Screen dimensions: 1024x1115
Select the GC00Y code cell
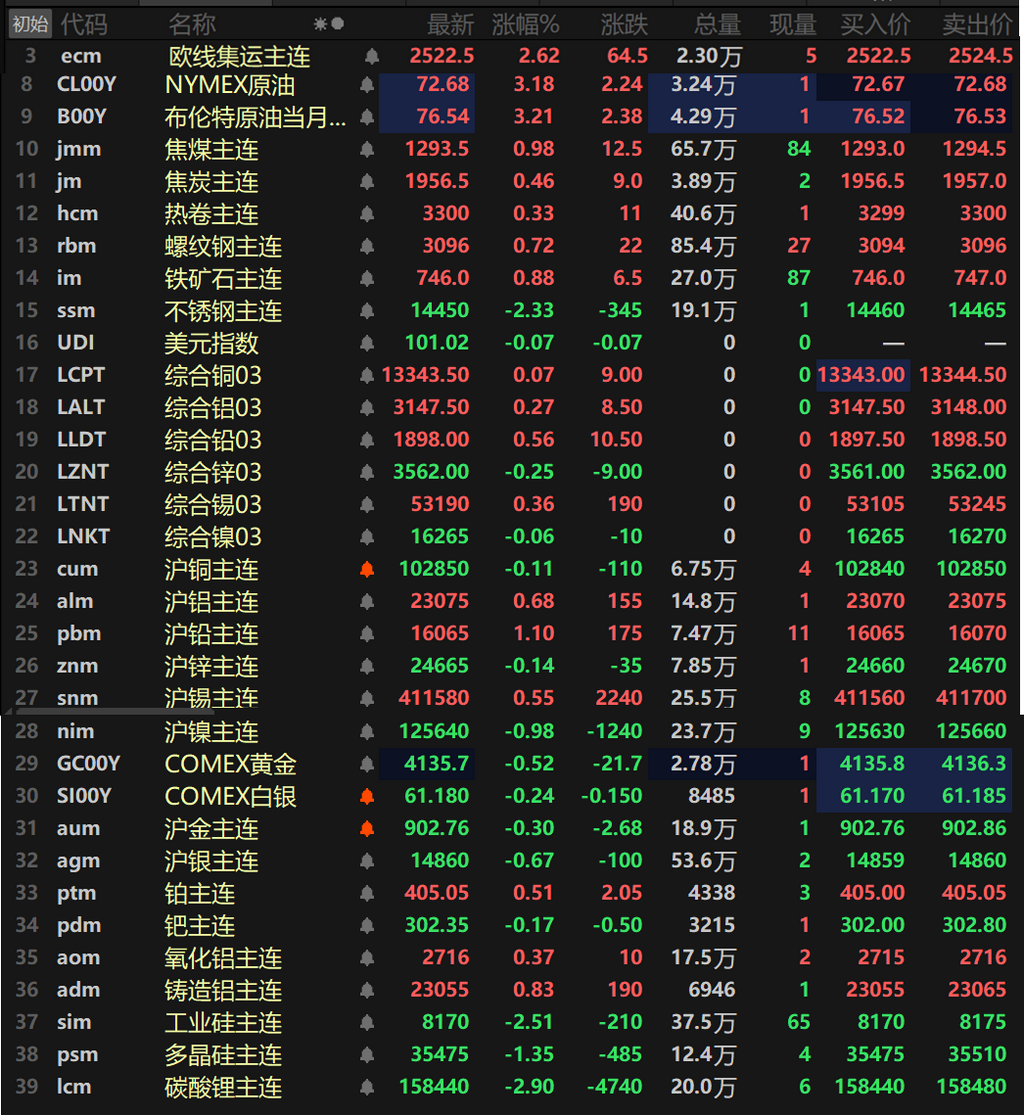click(89, 764)
